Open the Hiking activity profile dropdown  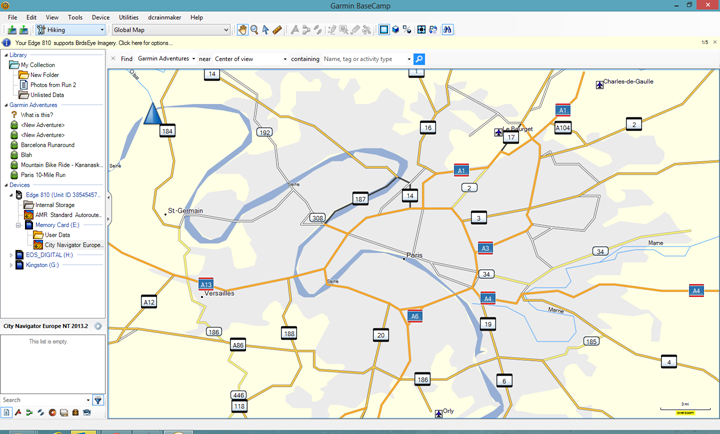coord(71,30)
